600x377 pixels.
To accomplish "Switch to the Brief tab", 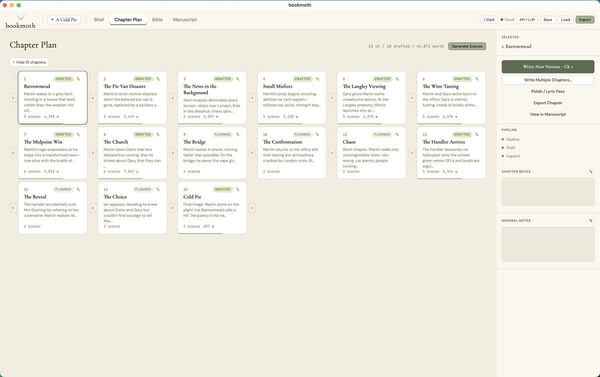I will point(99,20).
